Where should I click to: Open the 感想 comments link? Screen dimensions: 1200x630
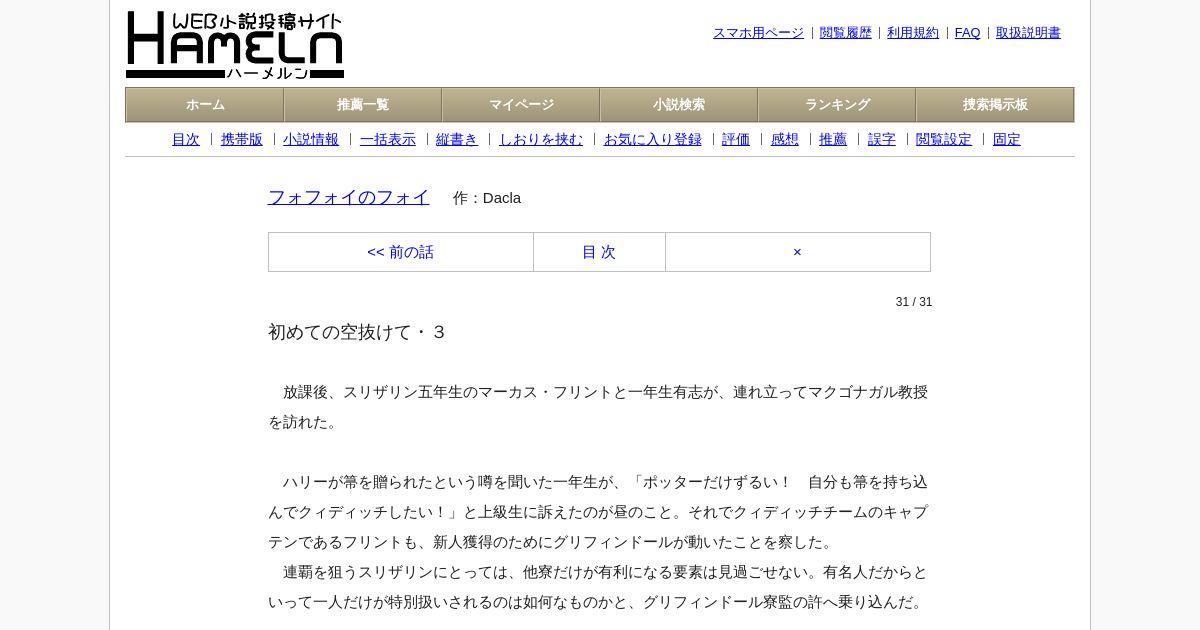[x=785, y=140]
